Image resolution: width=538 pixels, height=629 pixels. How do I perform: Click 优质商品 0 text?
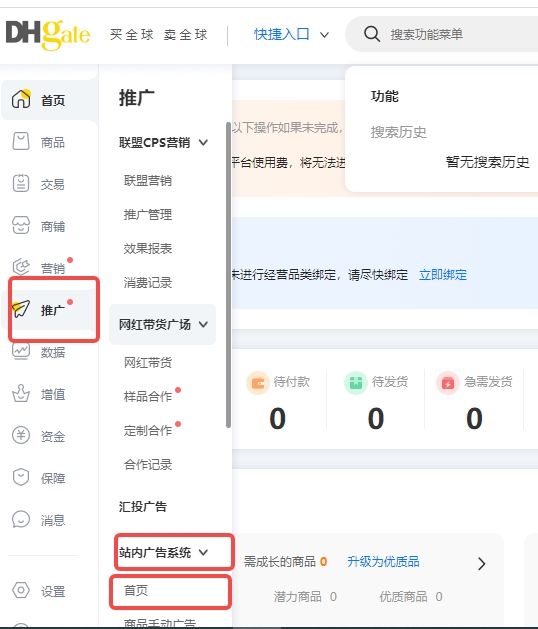pos(411,597)
